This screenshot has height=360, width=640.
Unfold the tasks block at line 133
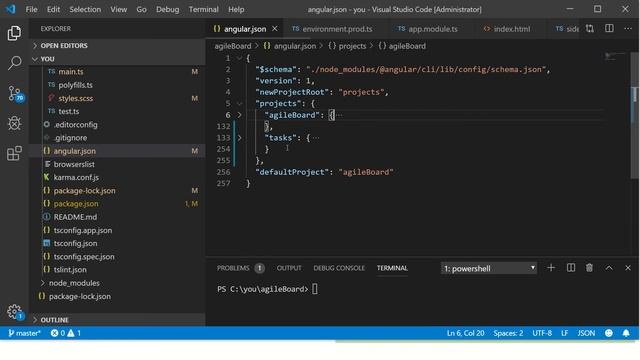[x=240, y=138]
